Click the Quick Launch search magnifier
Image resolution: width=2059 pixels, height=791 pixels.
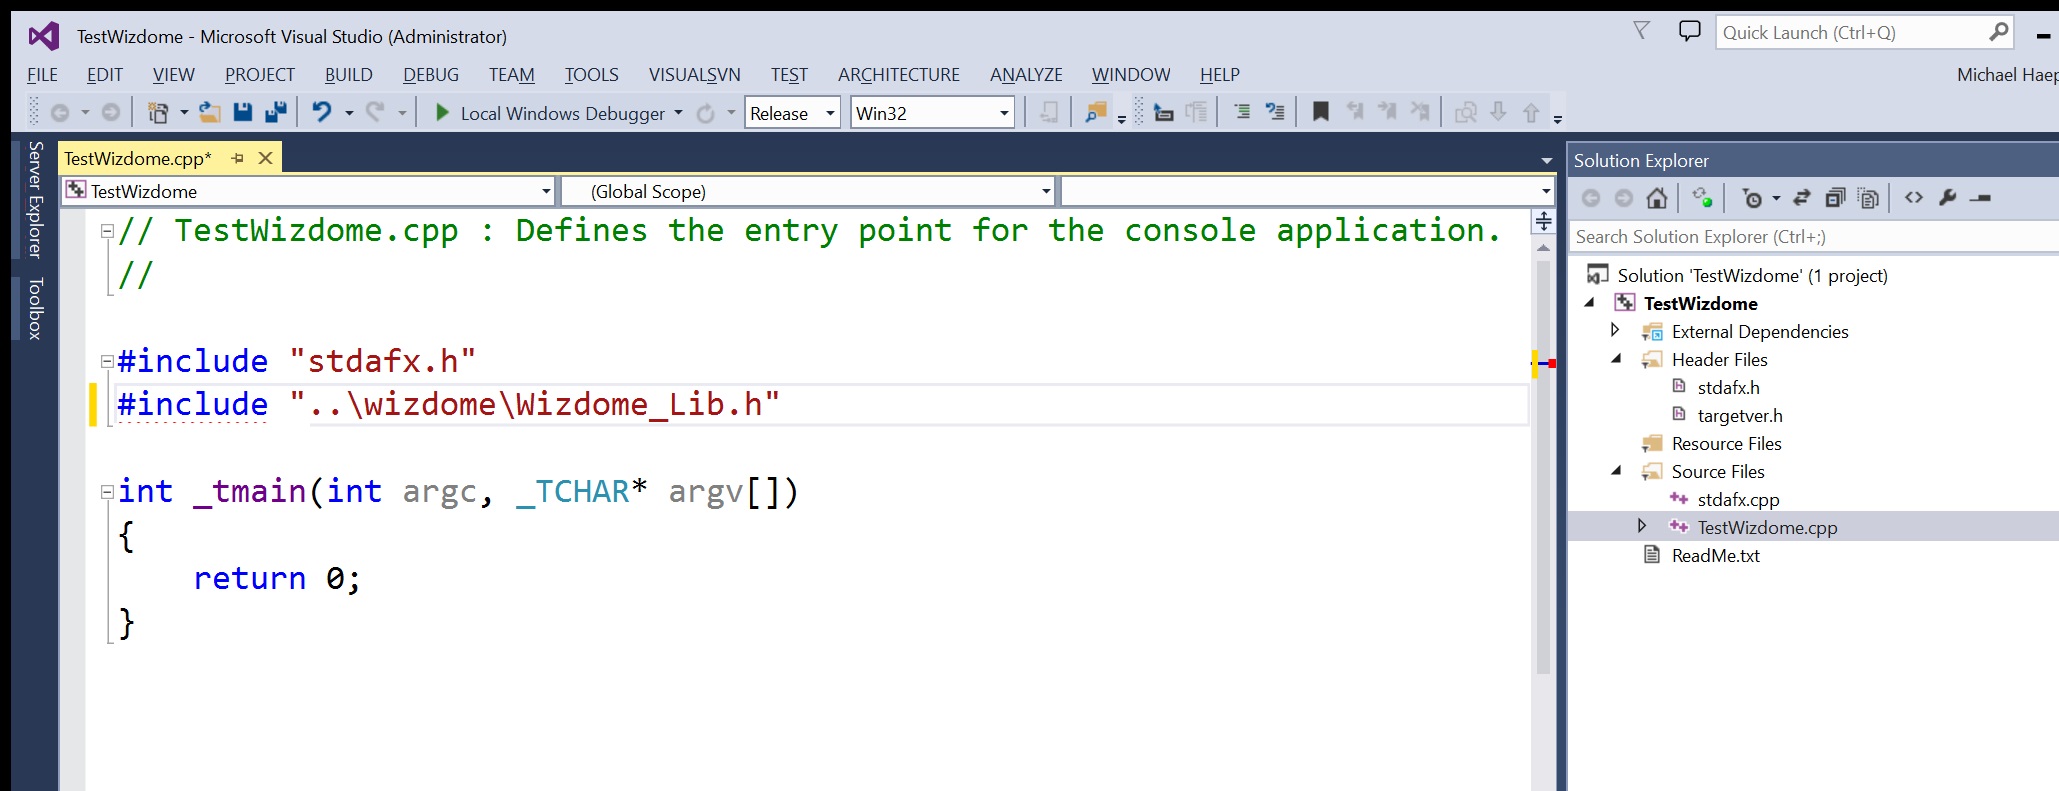[1999, 32]
